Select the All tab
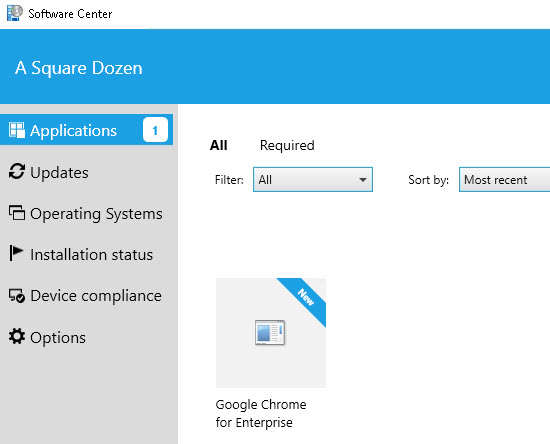 219,145
